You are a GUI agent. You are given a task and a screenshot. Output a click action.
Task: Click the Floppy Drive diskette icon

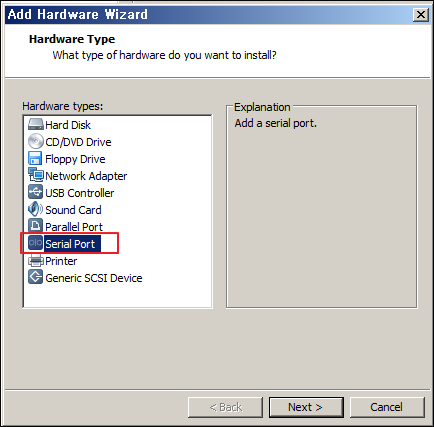point(35,158)
